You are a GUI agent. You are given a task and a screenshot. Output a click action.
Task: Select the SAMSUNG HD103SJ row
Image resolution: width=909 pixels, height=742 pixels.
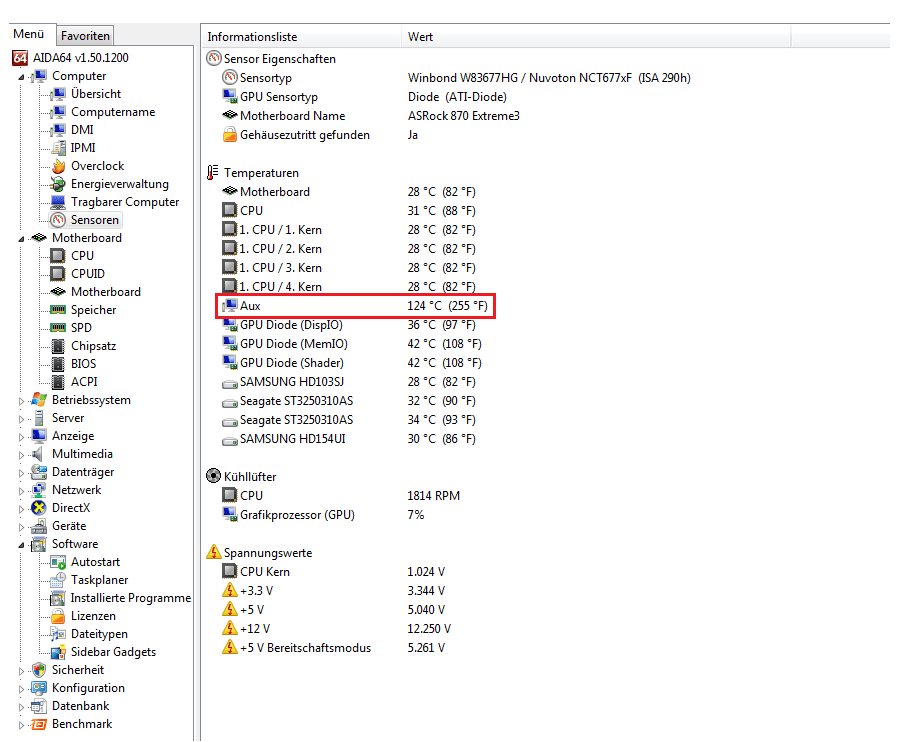tap(349, 382)
